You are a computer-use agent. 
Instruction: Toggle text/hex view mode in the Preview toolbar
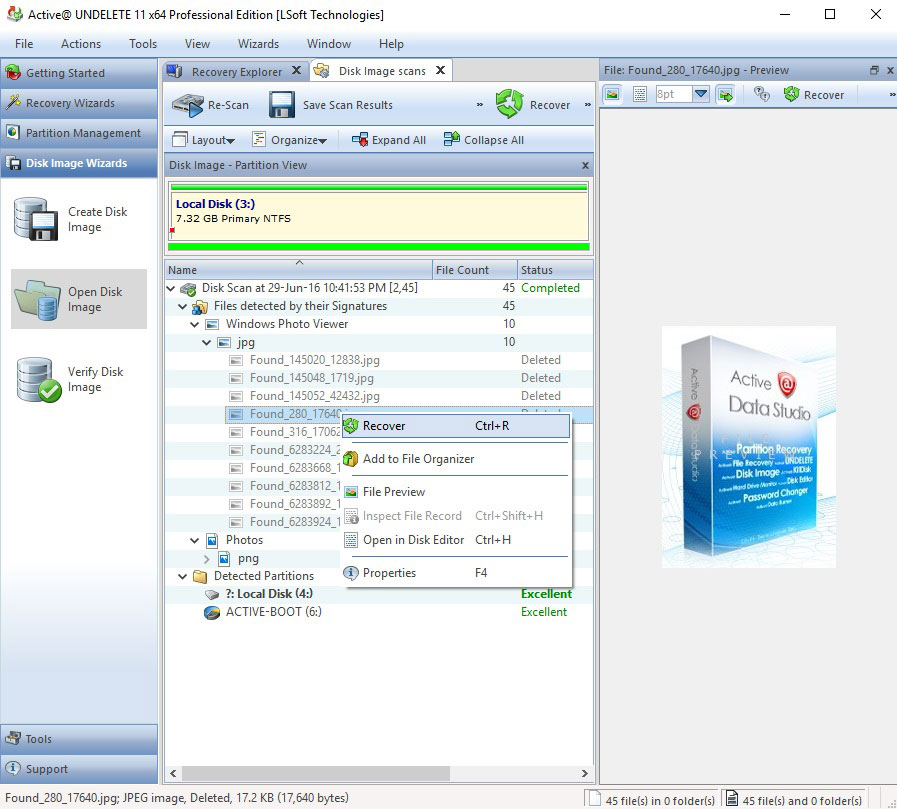tap(640, 94)
